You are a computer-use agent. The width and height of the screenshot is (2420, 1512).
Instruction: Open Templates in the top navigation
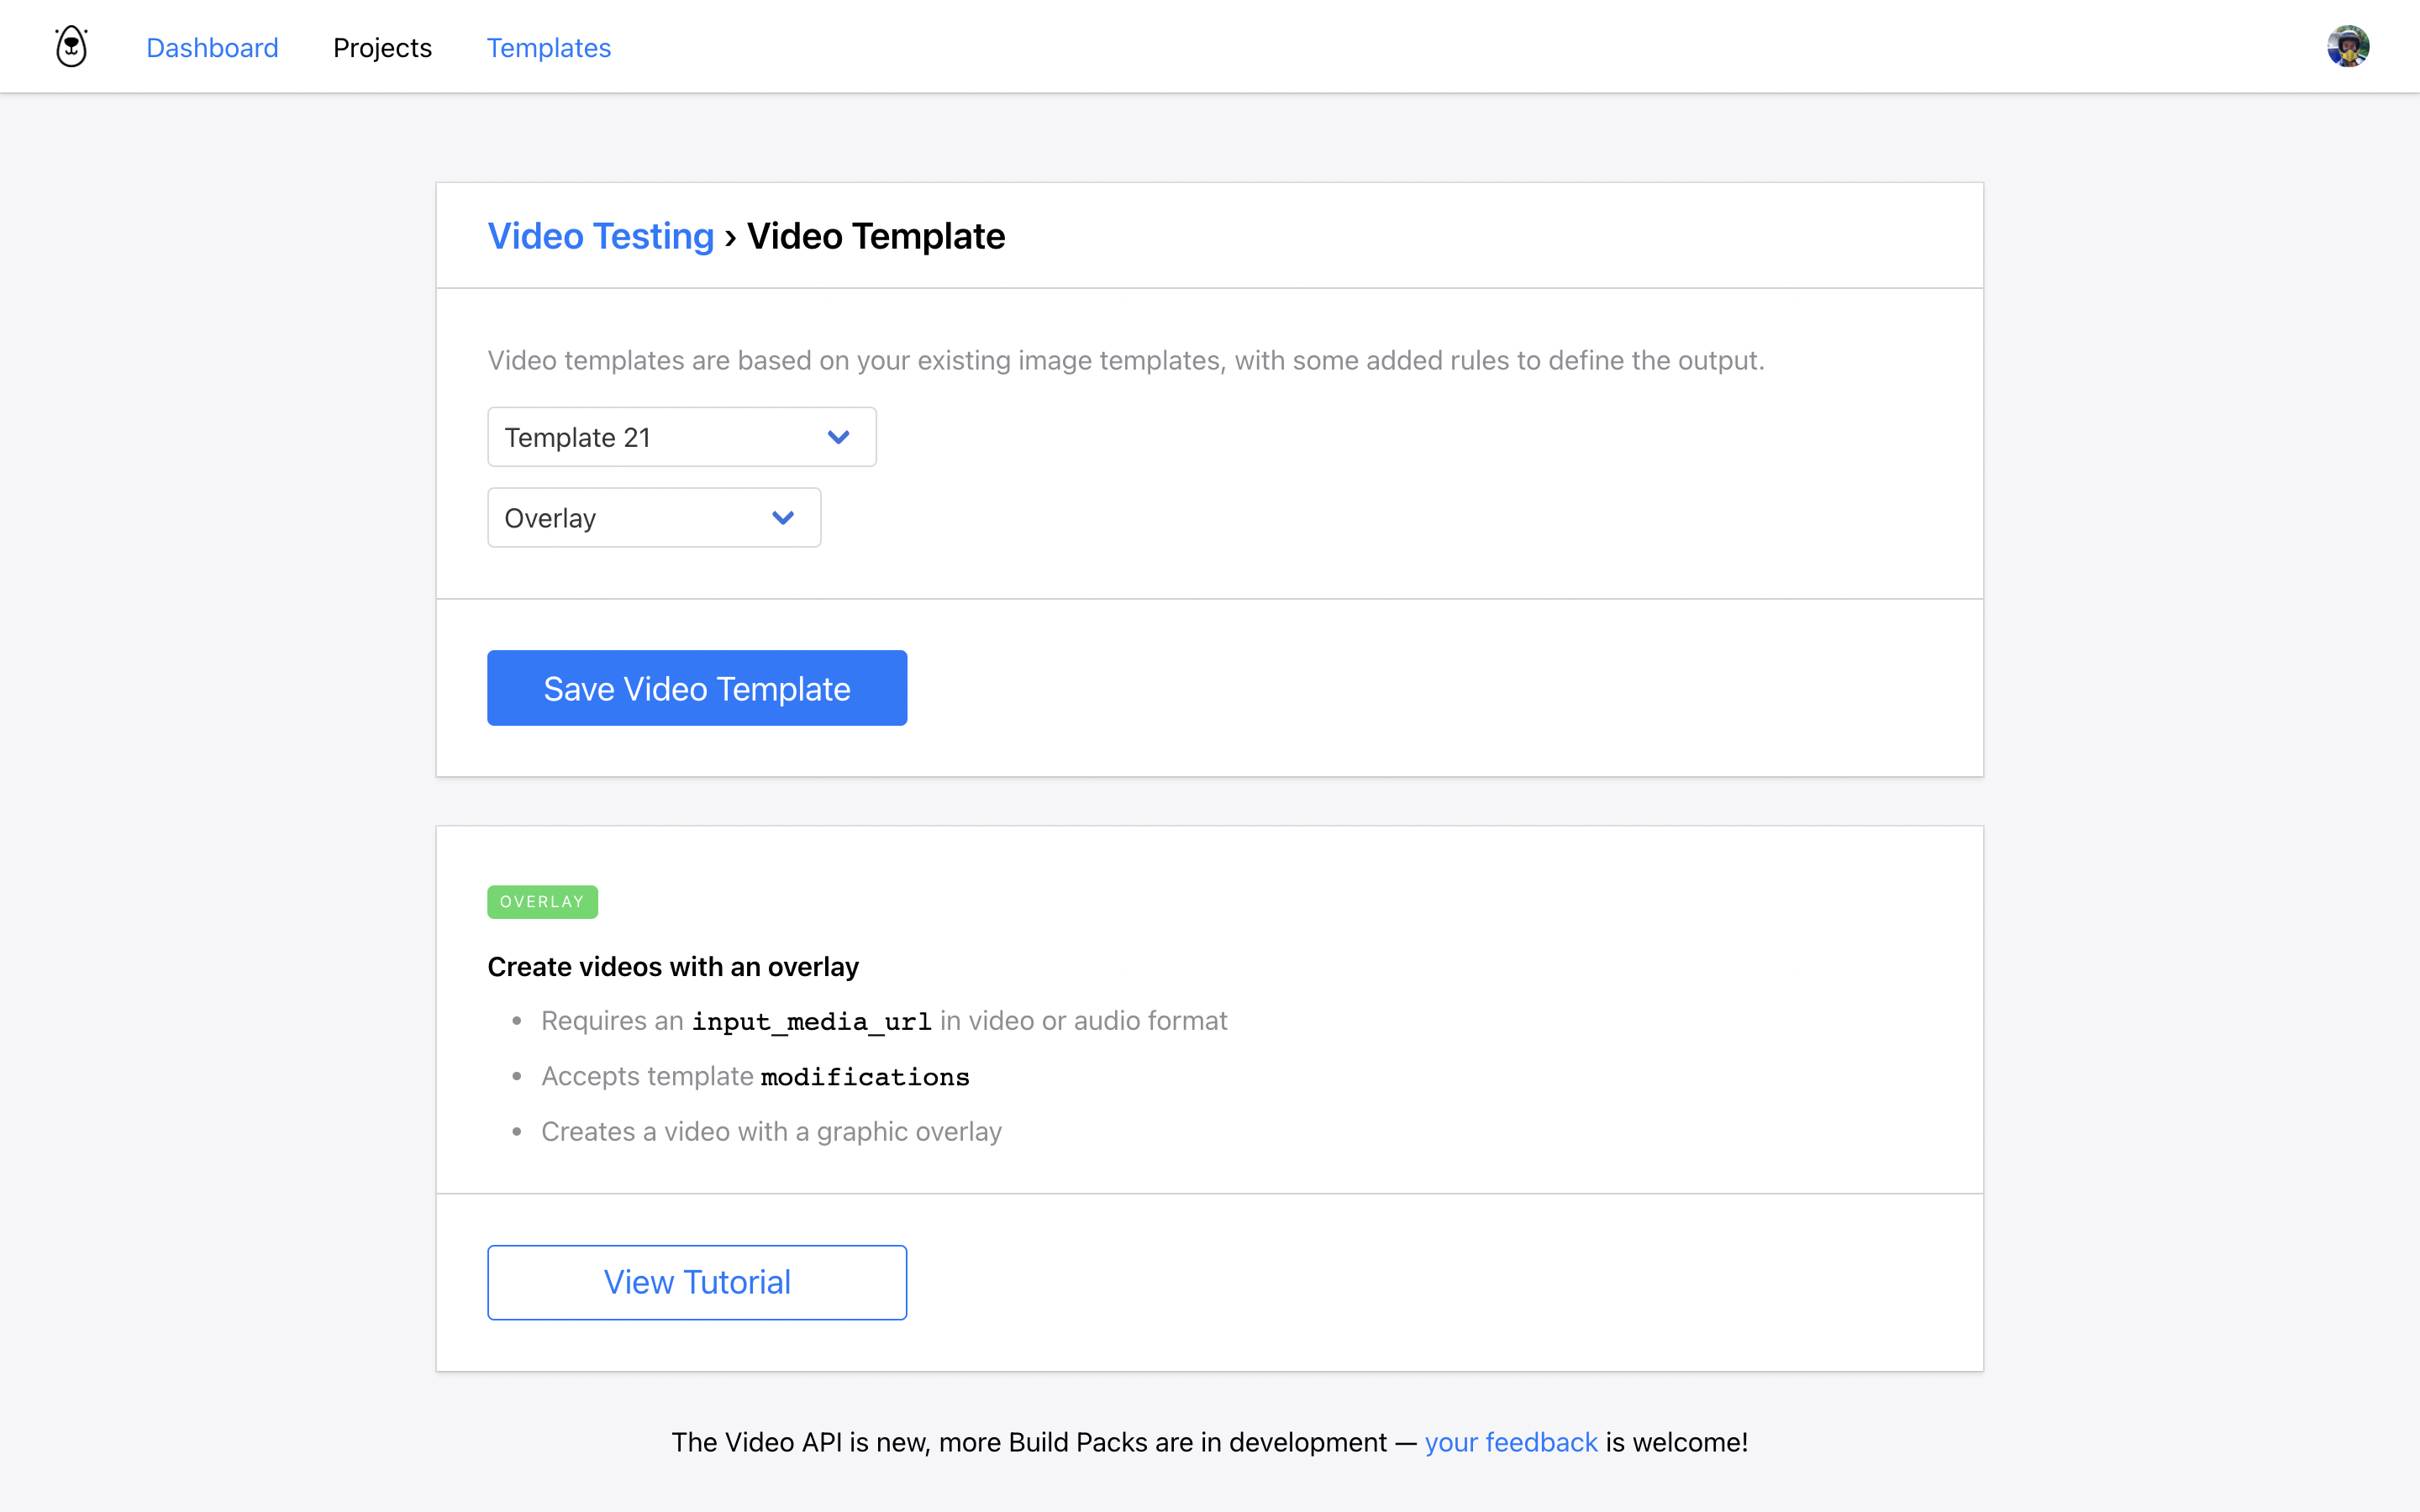(x=548, y=48)
